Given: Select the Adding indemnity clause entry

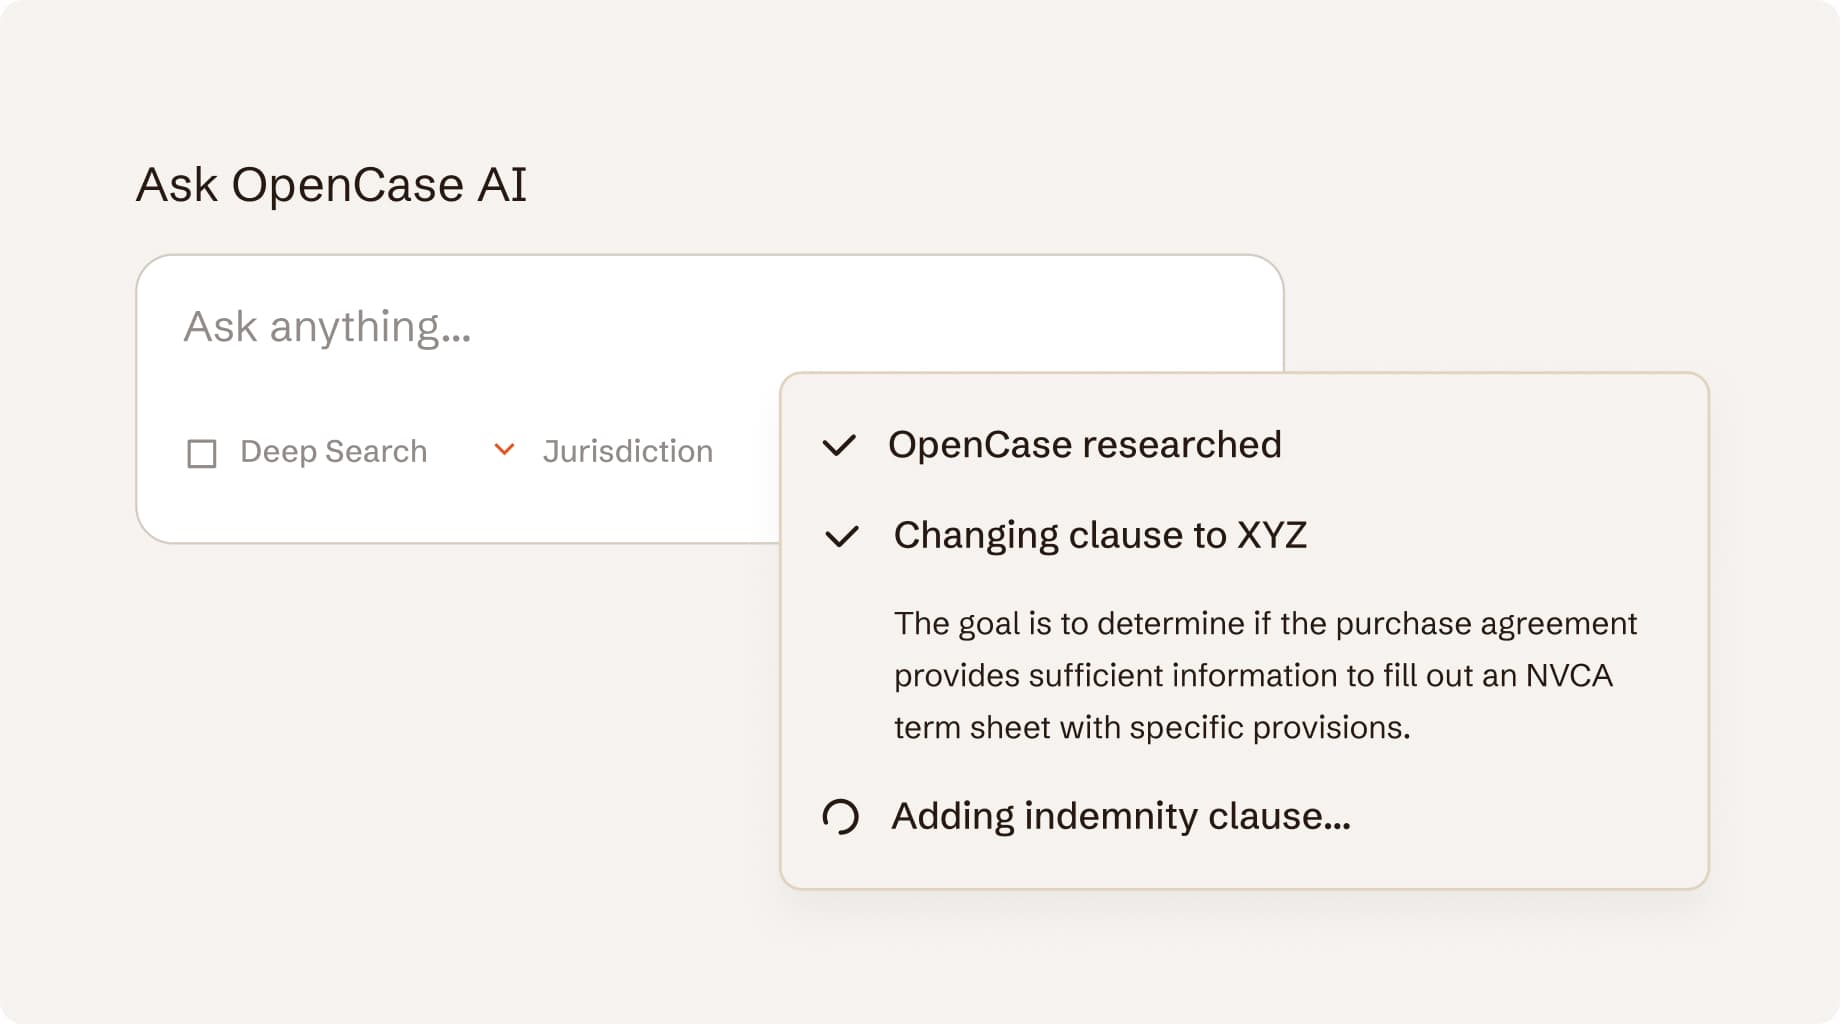Looking at the screenshot, I should point(1121,817).
